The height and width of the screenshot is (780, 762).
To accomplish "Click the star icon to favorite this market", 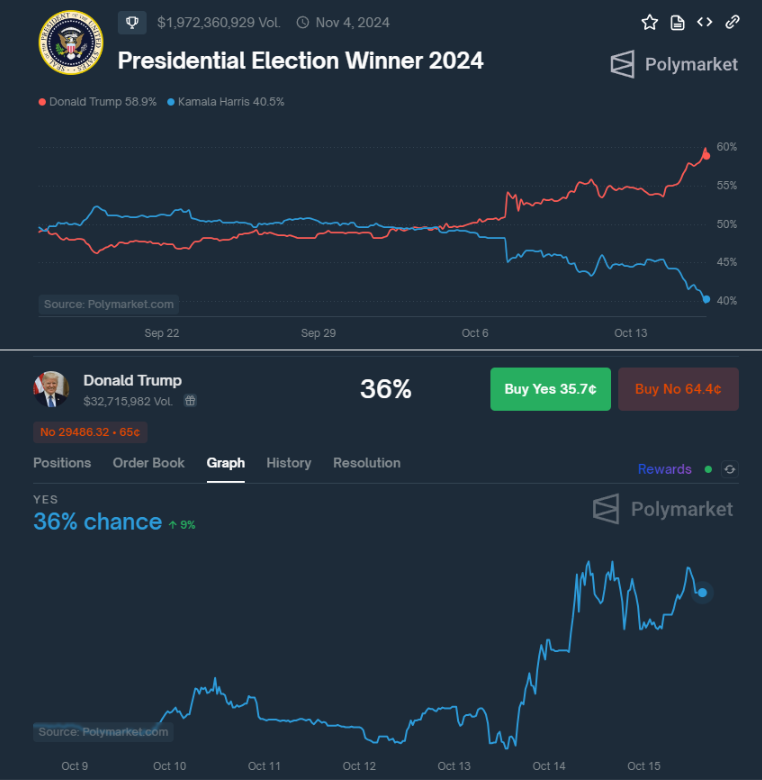I will point(650,22).
